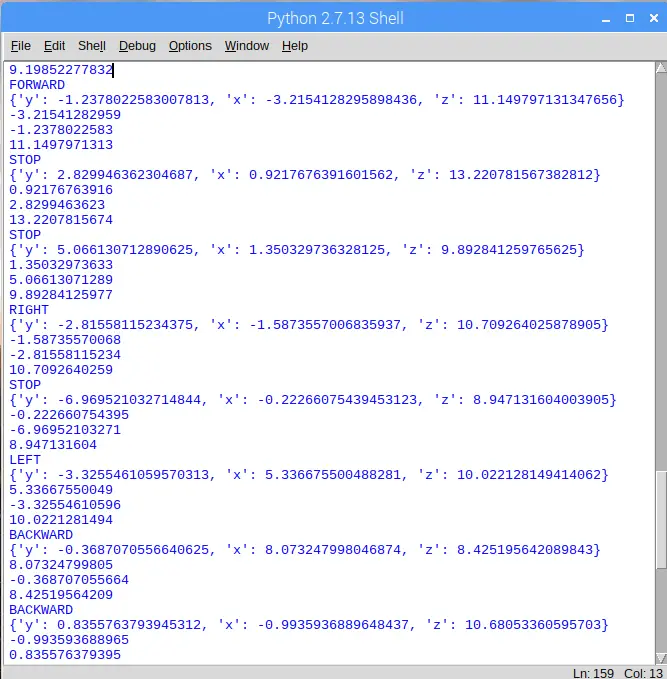Open the Window menu
The height and width of the screenshot is (679, 667).
pyautogui.click(x=247, y=46)
